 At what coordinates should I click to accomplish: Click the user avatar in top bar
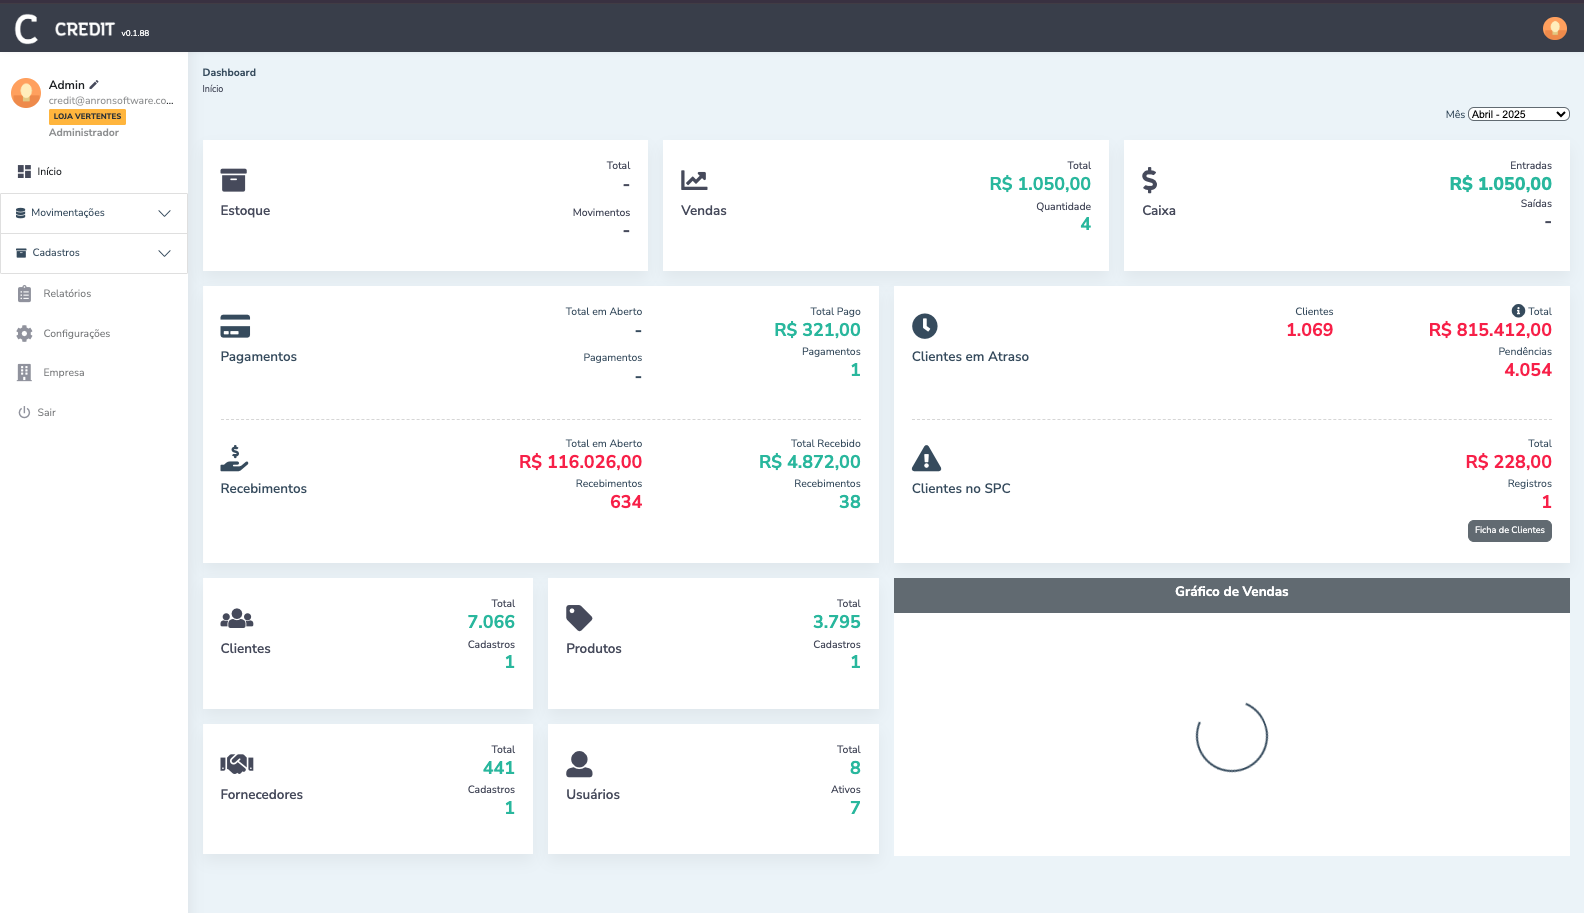click(x=1554, y=28)
